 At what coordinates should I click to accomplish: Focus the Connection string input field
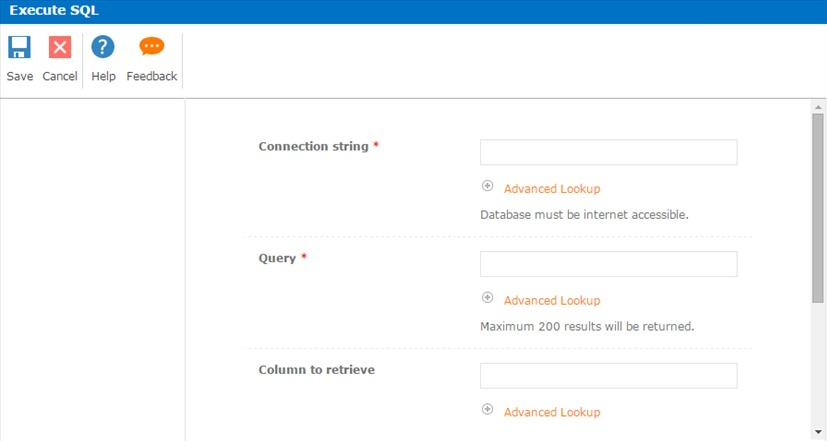pos(608,152)
